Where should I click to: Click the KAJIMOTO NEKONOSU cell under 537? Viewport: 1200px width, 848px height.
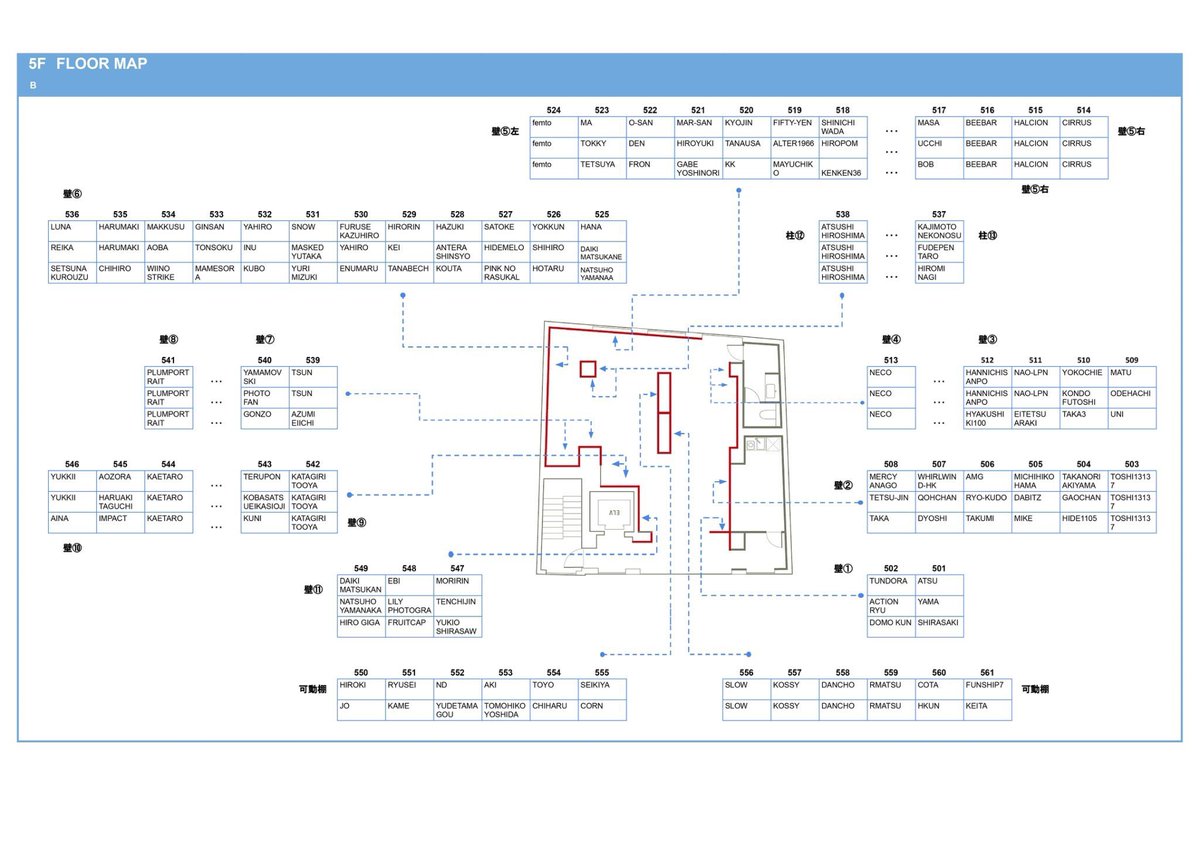point(939,231)
